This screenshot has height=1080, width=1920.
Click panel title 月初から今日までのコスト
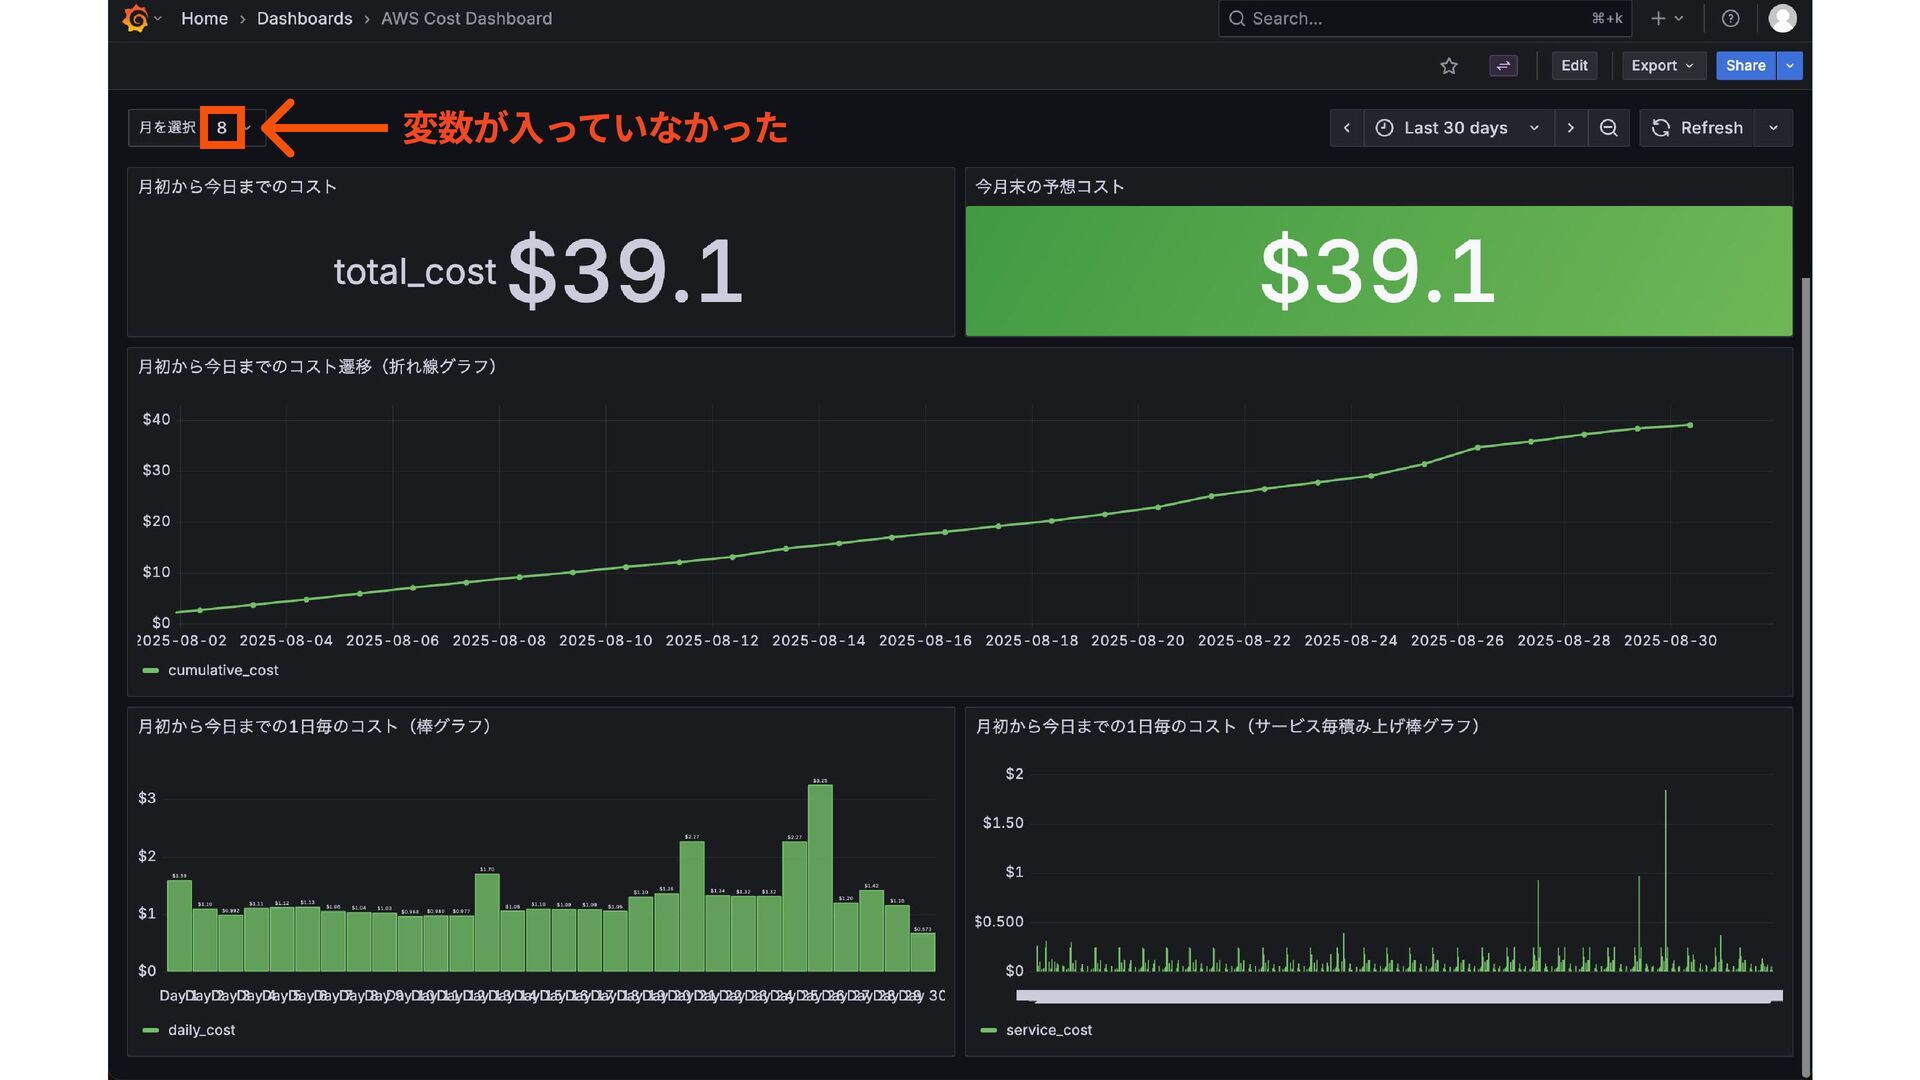(237, 187)
